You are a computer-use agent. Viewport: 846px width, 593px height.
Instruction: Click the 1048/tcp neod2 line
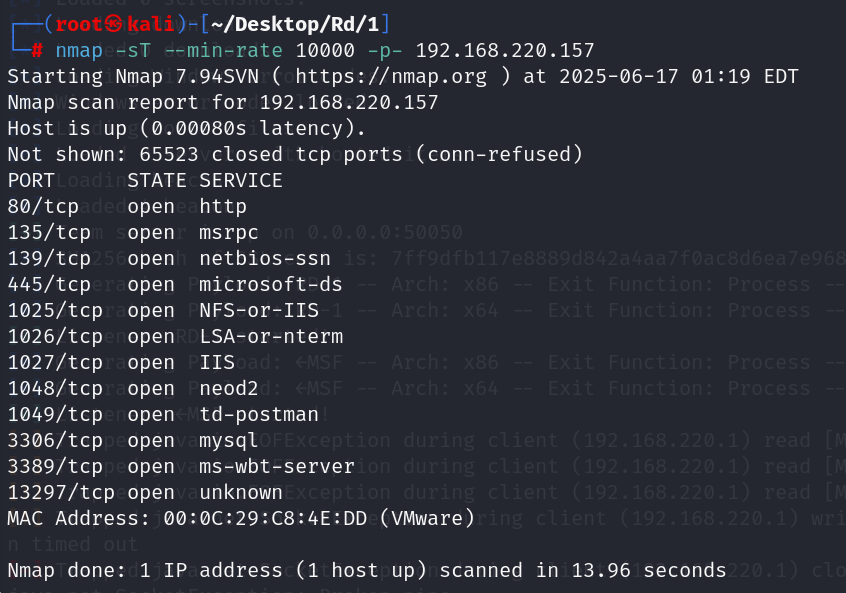[x=112, y=389]
